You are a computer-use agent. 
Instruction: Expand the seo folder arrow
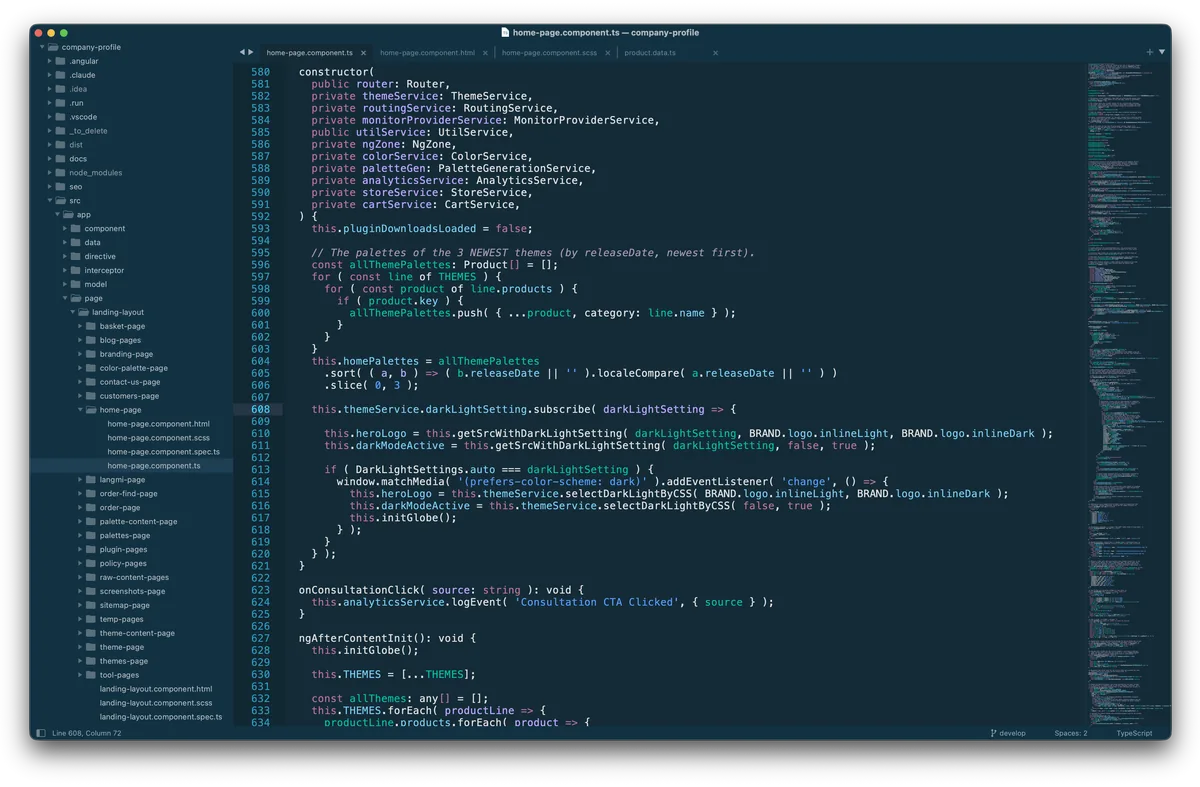[x=50, y=187]
